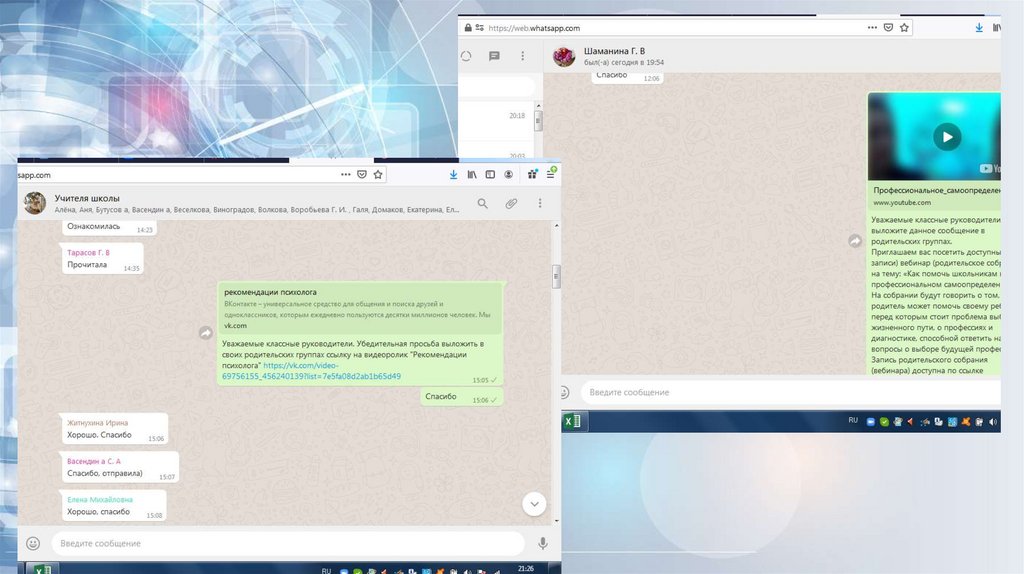Open library icon in front browser toolbar
1024x574 pixels.
click(x=472, y=174)
